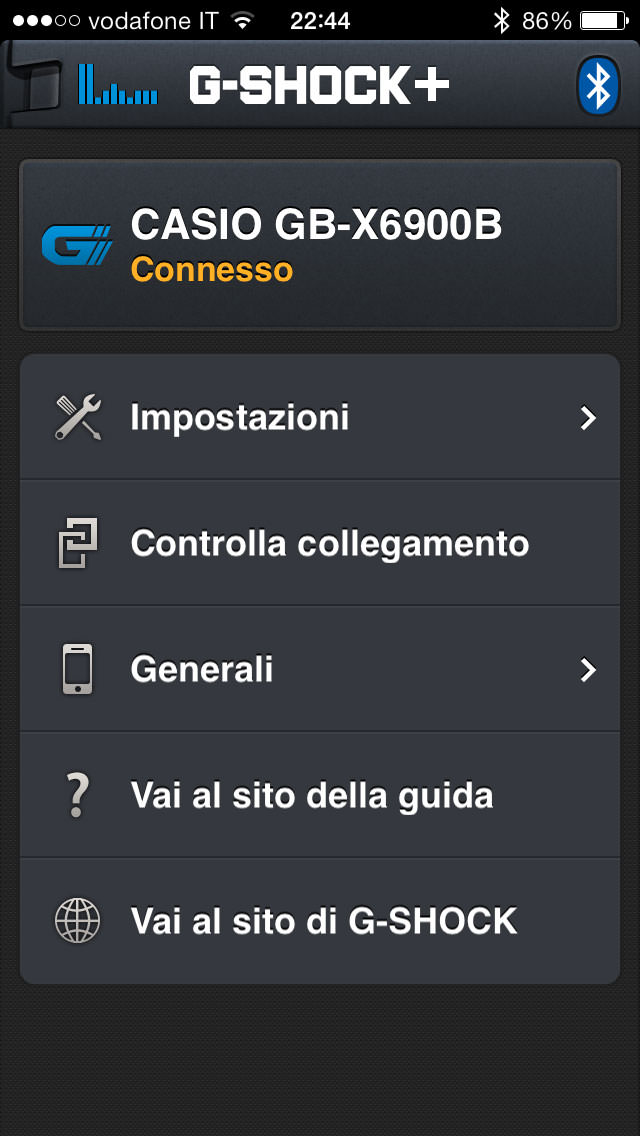This screenshot has width=640, height=1136.
Task: Open Vai al sito della guida
Action: coord(312,795)
